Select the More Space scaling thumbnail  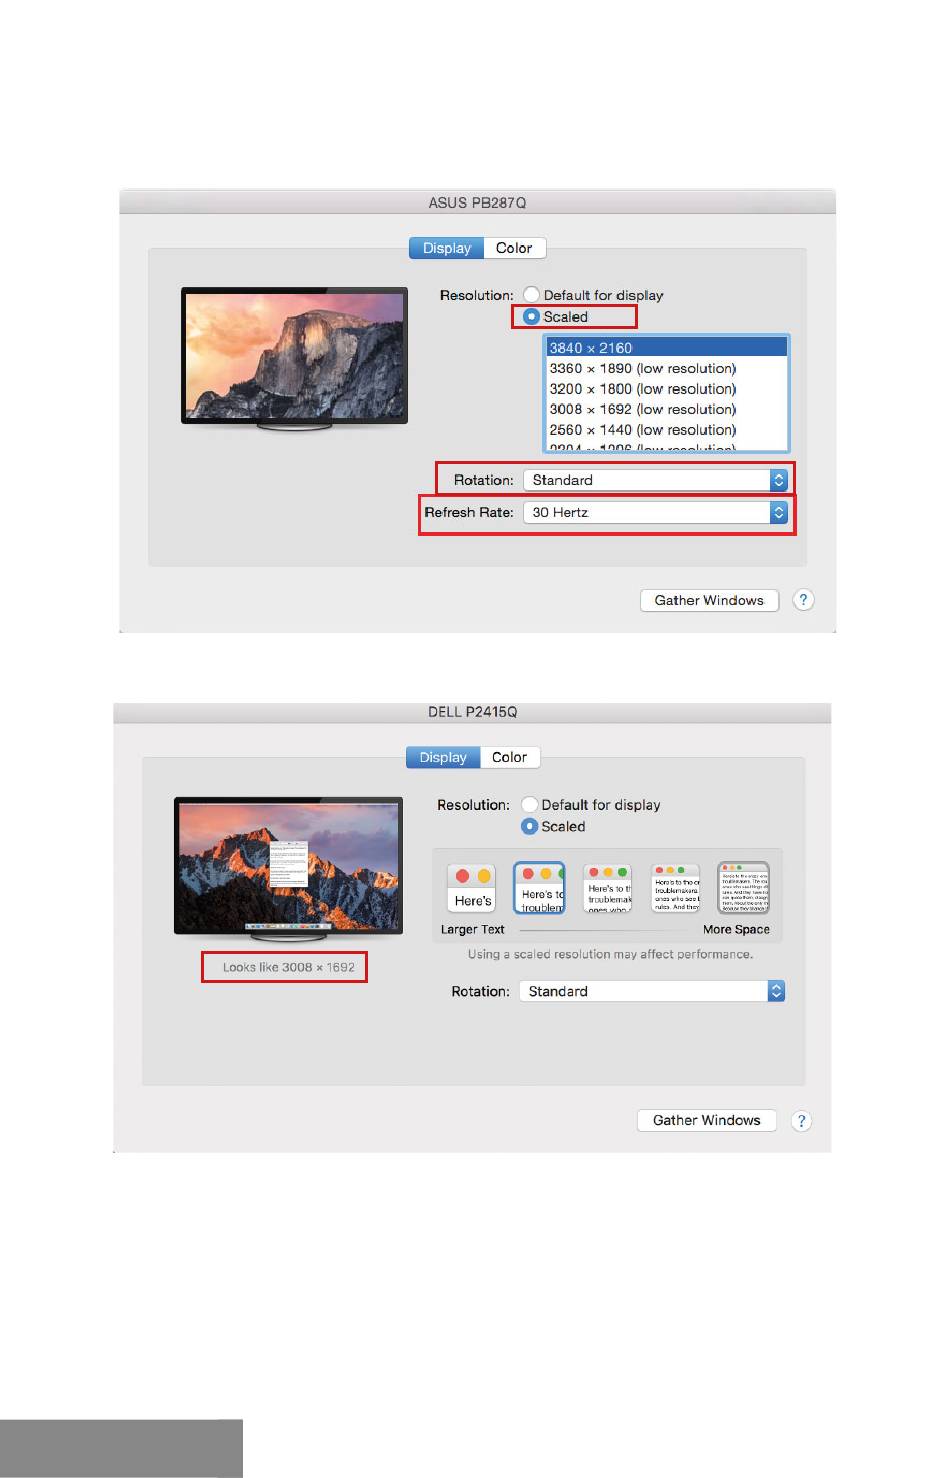[x=743, y=888]
